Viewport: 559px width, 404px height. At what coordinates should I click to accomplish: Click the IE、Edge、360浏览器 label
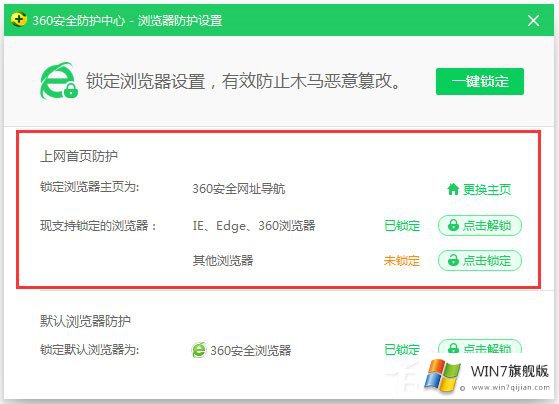254,226
